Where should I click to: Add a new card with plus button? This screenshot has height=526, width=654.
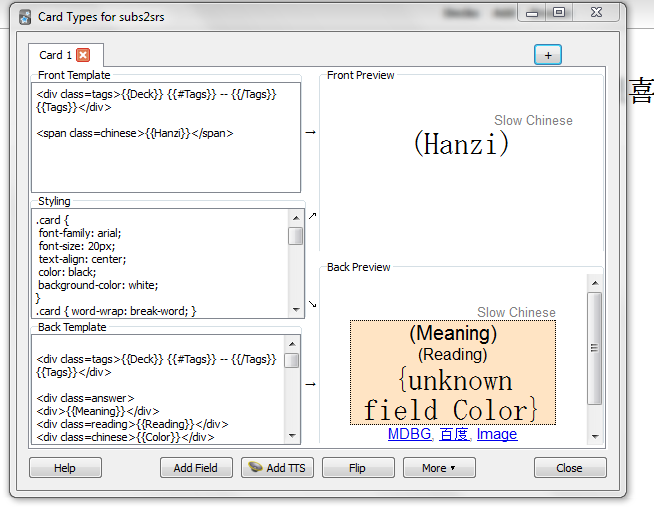click(547, 55)
